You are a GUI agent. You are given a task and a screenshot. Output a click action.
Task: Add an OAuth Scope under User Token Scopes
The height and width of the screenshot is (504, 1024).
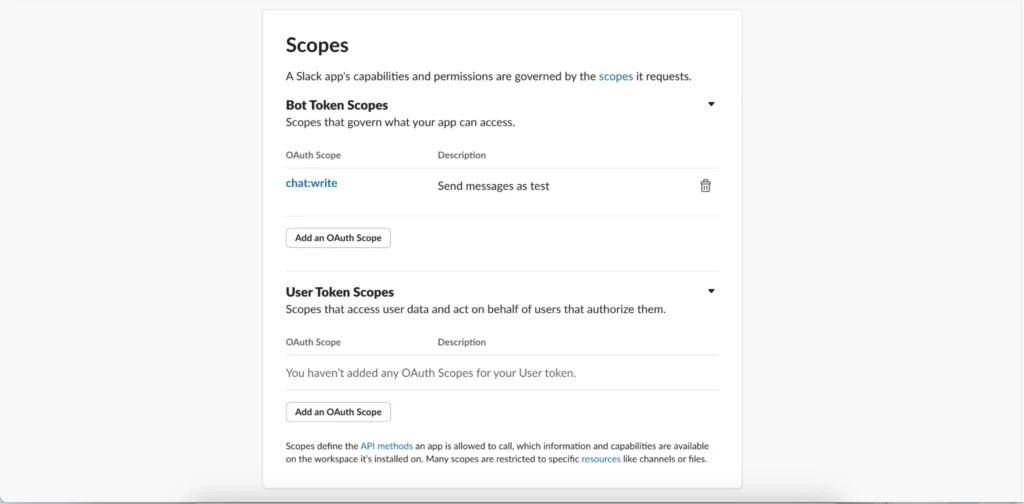pyautogui.click(x=338, y=412)
